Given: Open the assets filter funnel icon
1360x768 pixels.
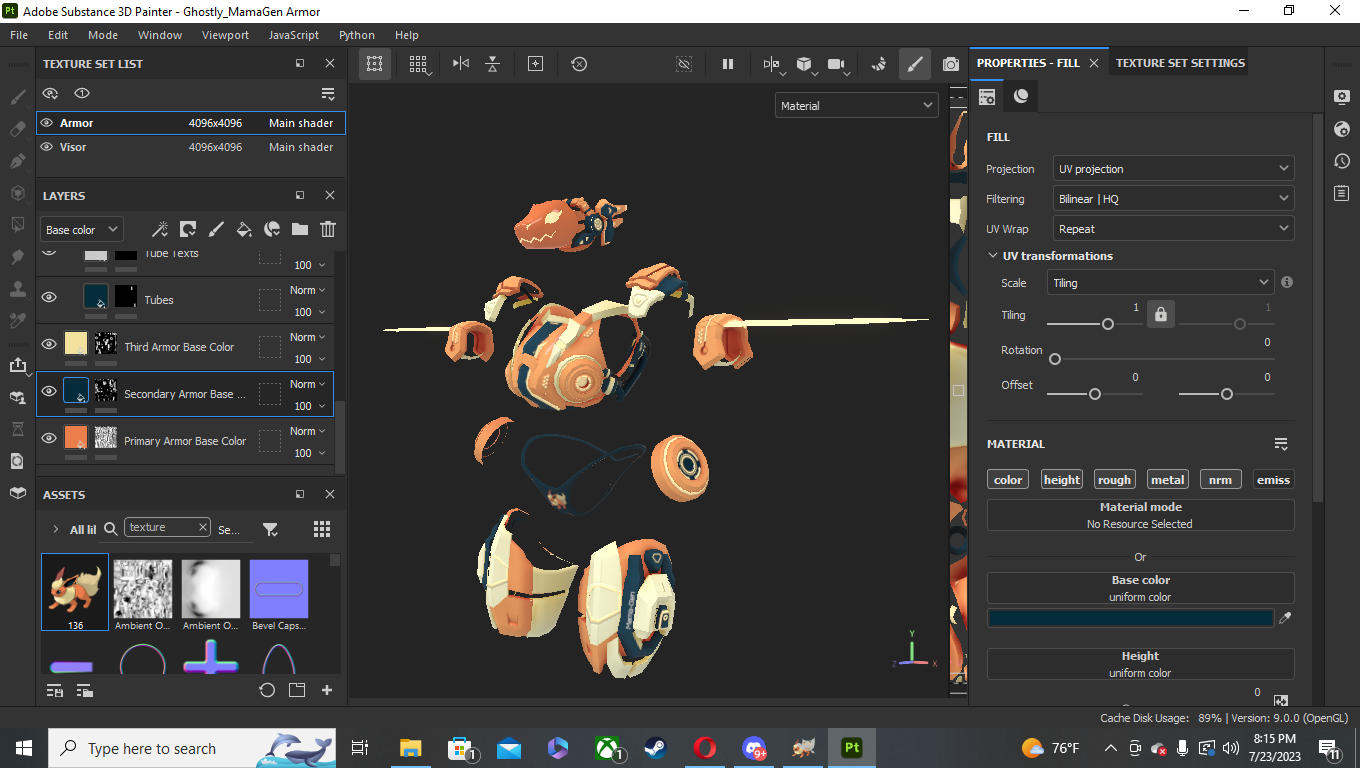Looking at the screenshot, I should (270, 529).
